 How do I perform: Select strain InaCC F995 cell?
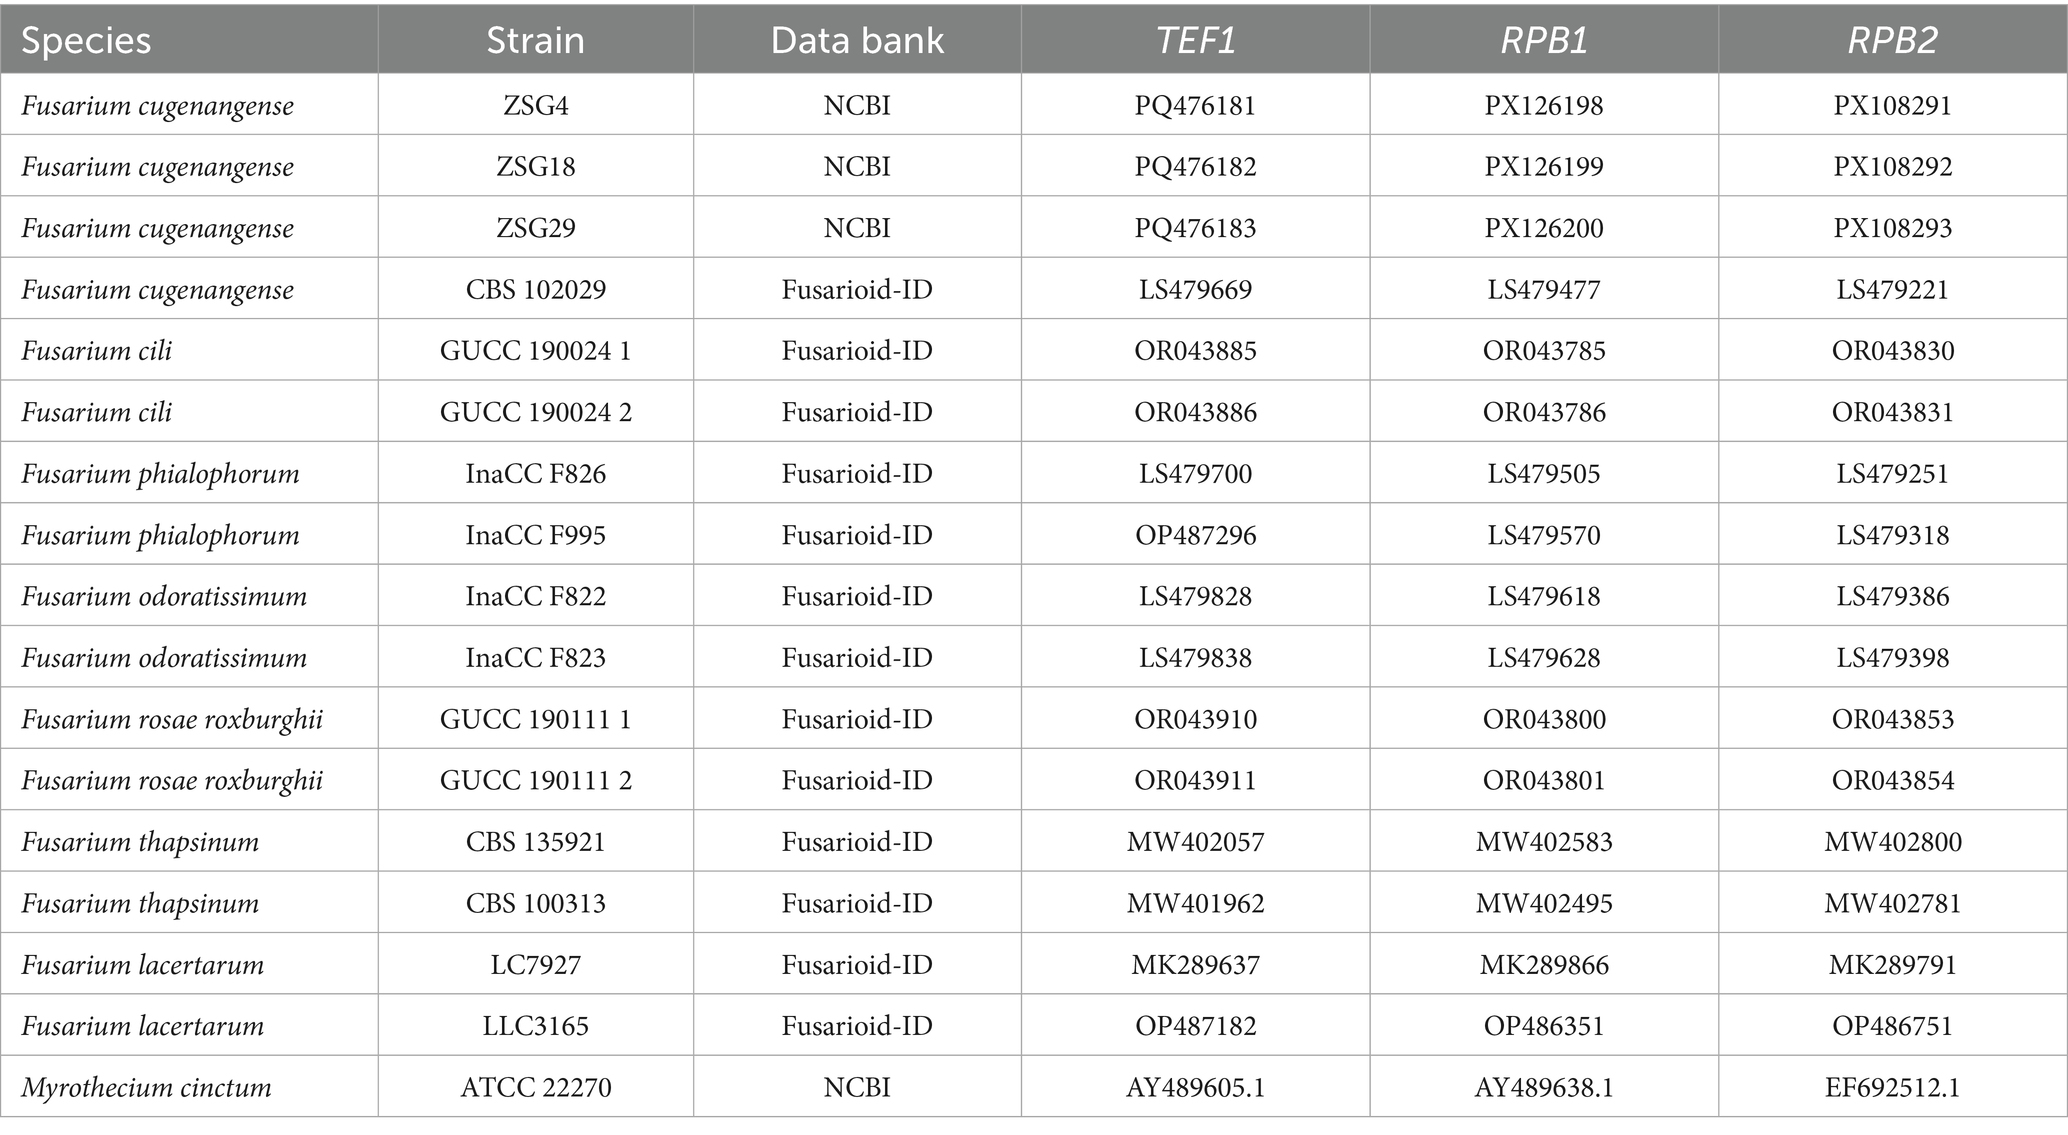pyautogui.click(x=536, y=535)
